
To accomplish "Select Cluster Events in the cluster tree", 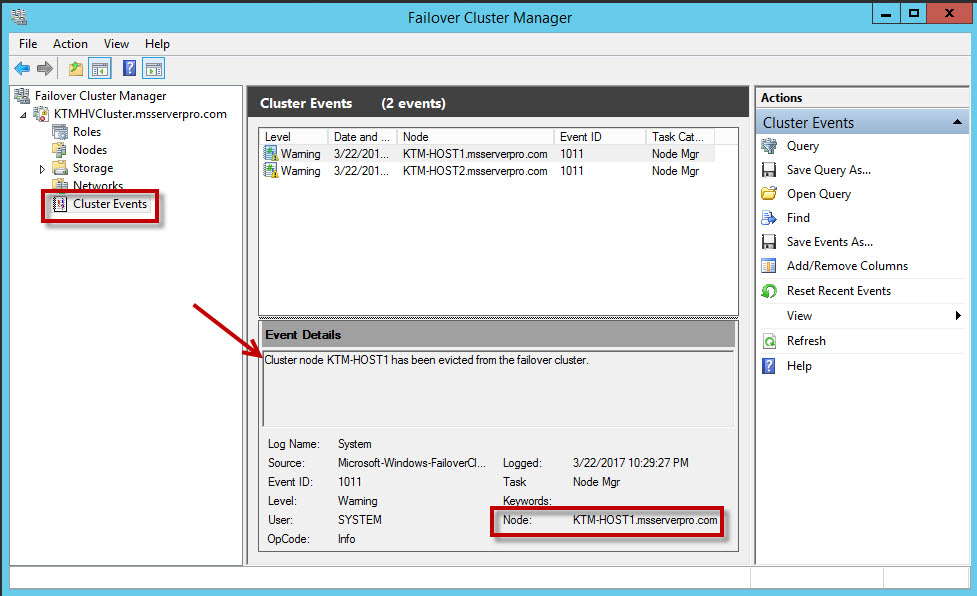I will point(110,204).
